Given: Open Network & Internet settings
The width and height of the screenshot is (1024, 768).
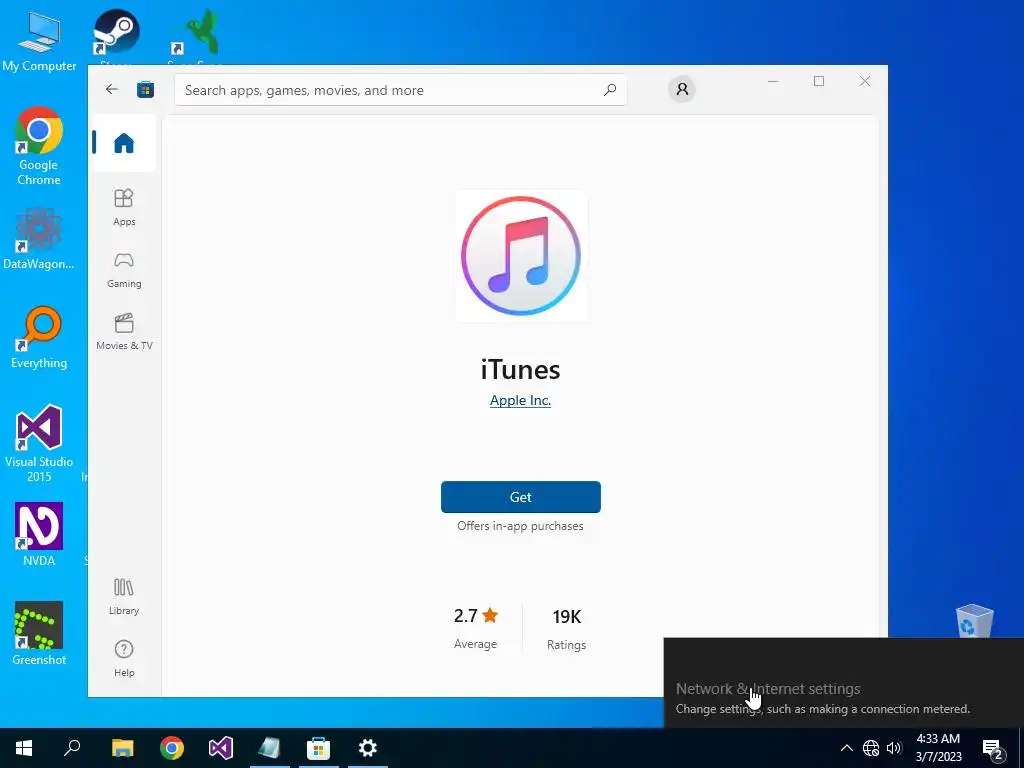Looking at the screenshot, I should click(x=768, y=688).
